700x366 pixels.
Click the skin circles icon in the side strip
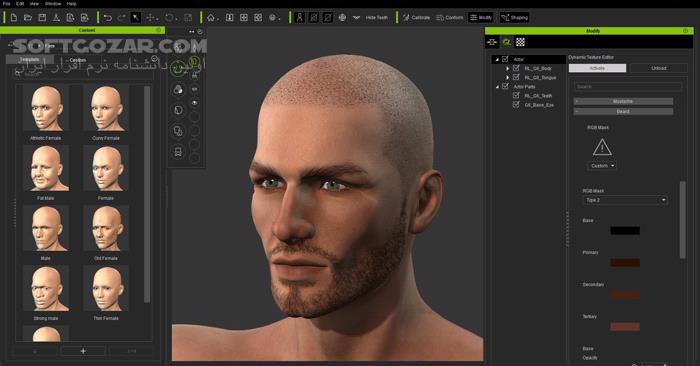(178, 89)
